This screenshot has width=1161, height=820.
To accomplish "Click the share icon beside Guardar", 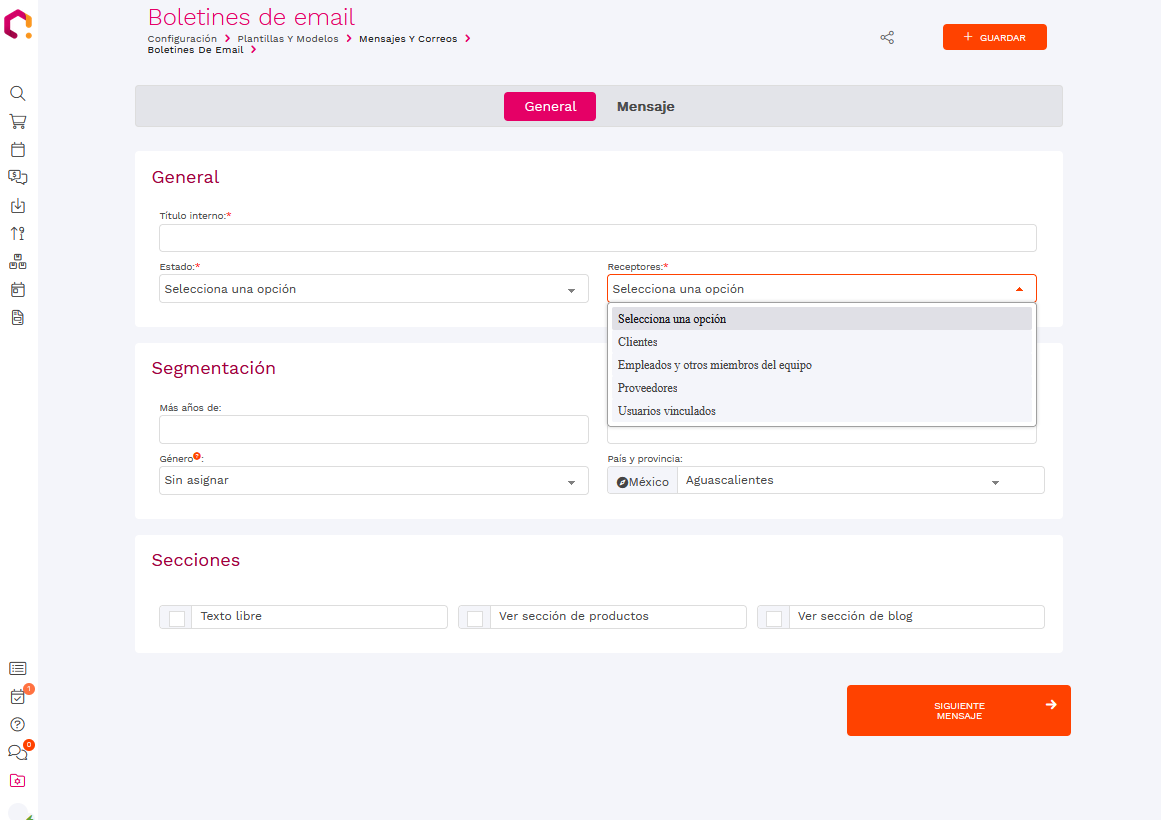I will pos(887,37).
